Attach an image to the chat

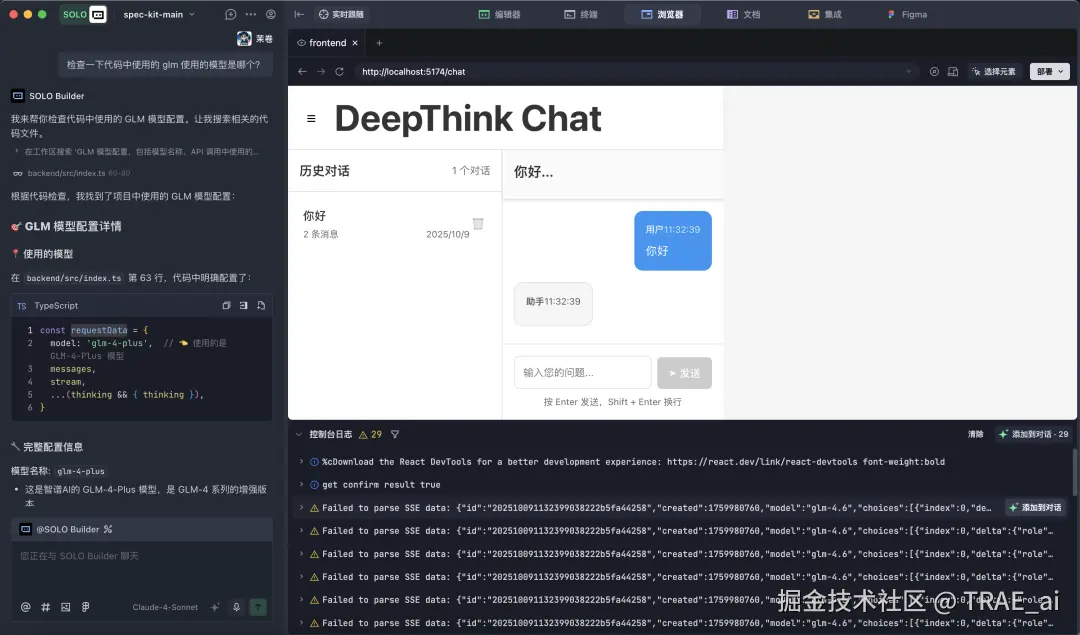tap(65, 607)
